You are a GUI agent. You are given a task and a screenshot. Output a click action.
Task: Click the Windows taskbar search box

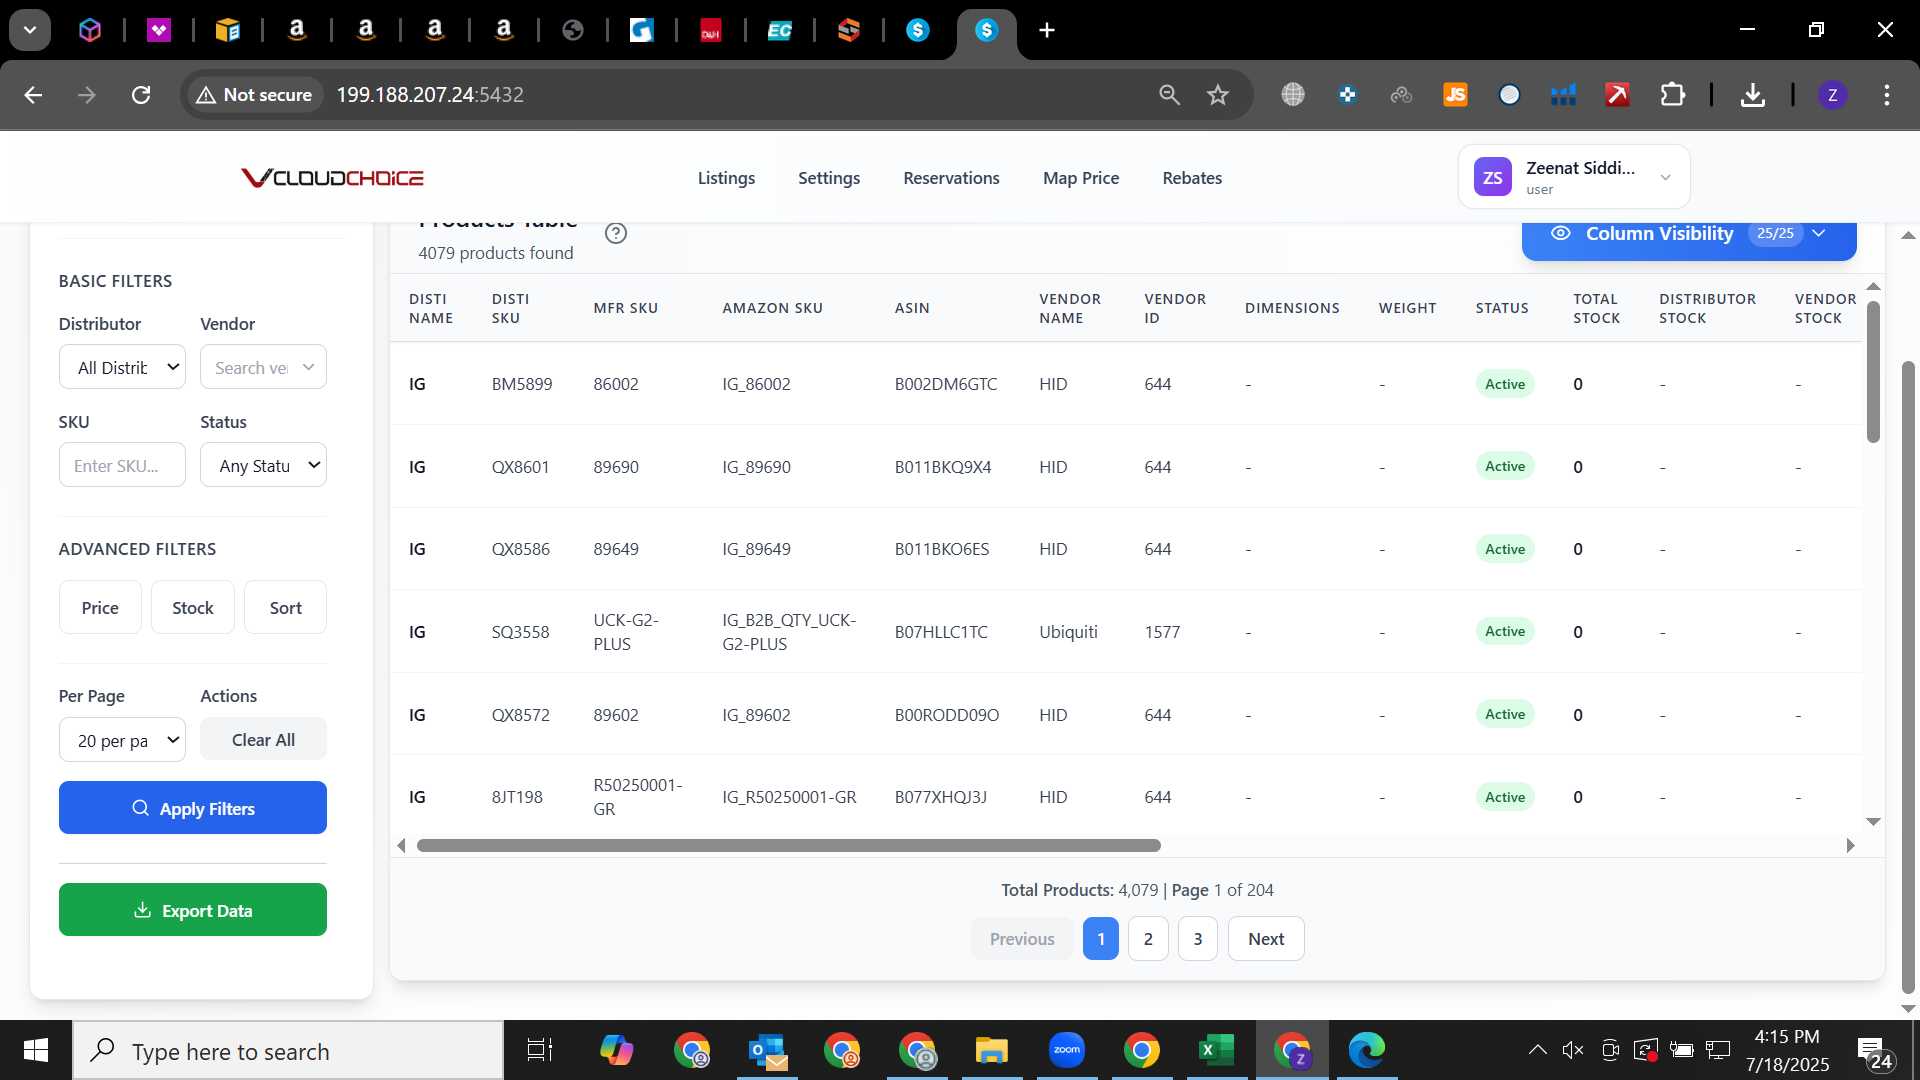[x=288, y=1050]
